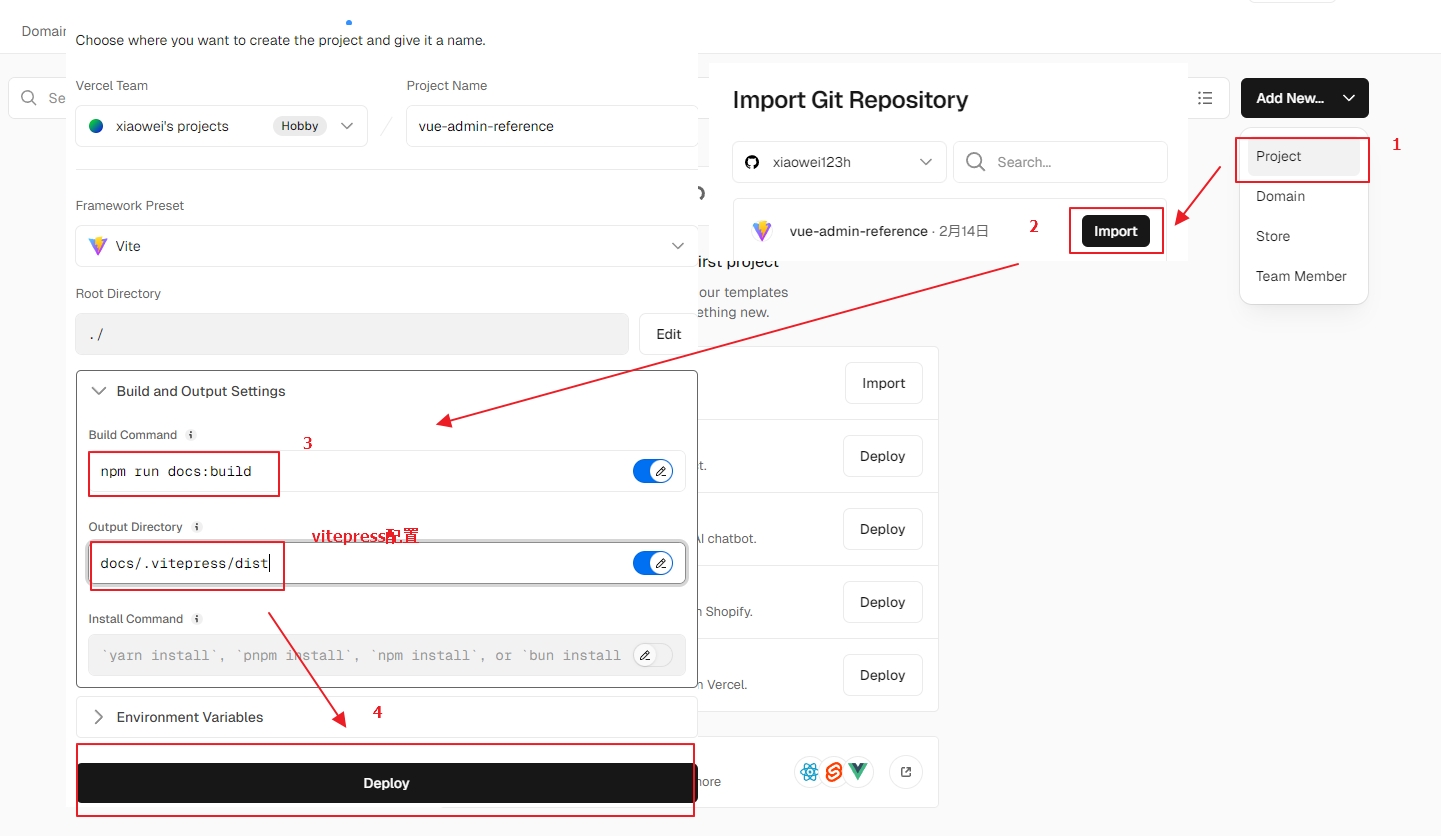Collapse the Build and Output Settings section
The width and height of the screenshot is (1441, 836).
click(200, 391)
